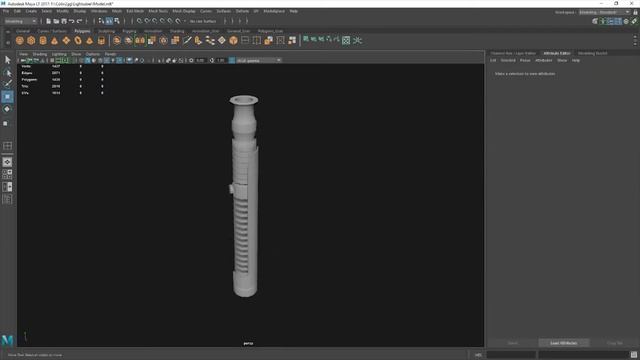Viewport: 640px width, 360px height.
Task: Open the File menu
Action: (6, 11)
